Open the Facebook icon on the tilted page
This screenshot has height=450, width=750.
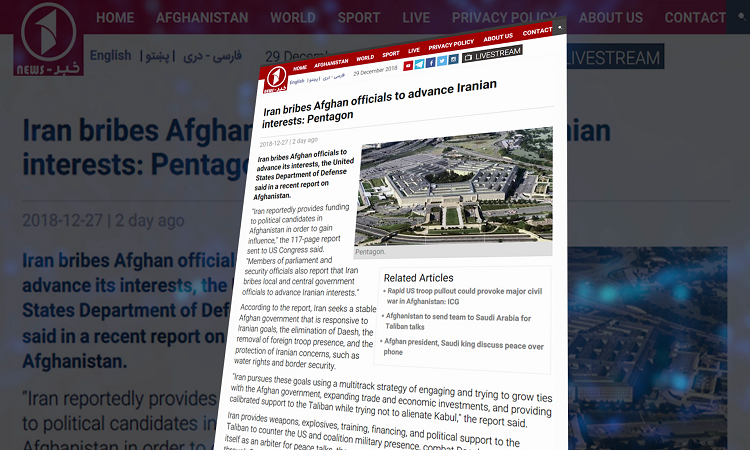pos(430,62)
